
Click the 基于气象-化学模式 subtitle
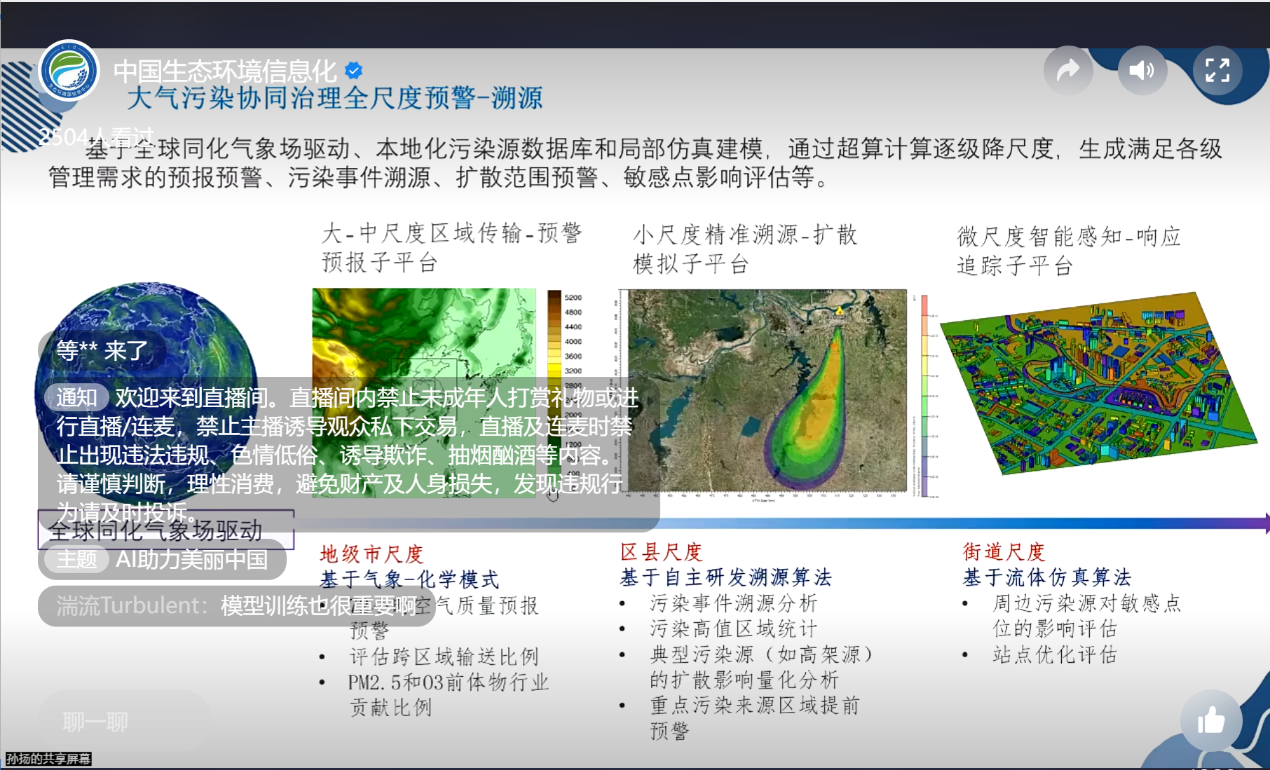(x=409, y=579)
